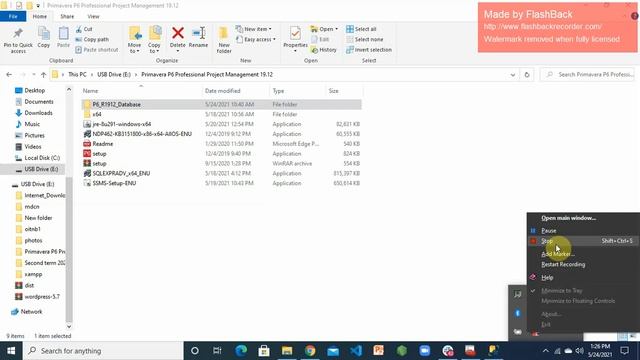Click Select none in ribbon
Image resolution: width=640 pixels, height=360 pixels.
pos(364,40)
